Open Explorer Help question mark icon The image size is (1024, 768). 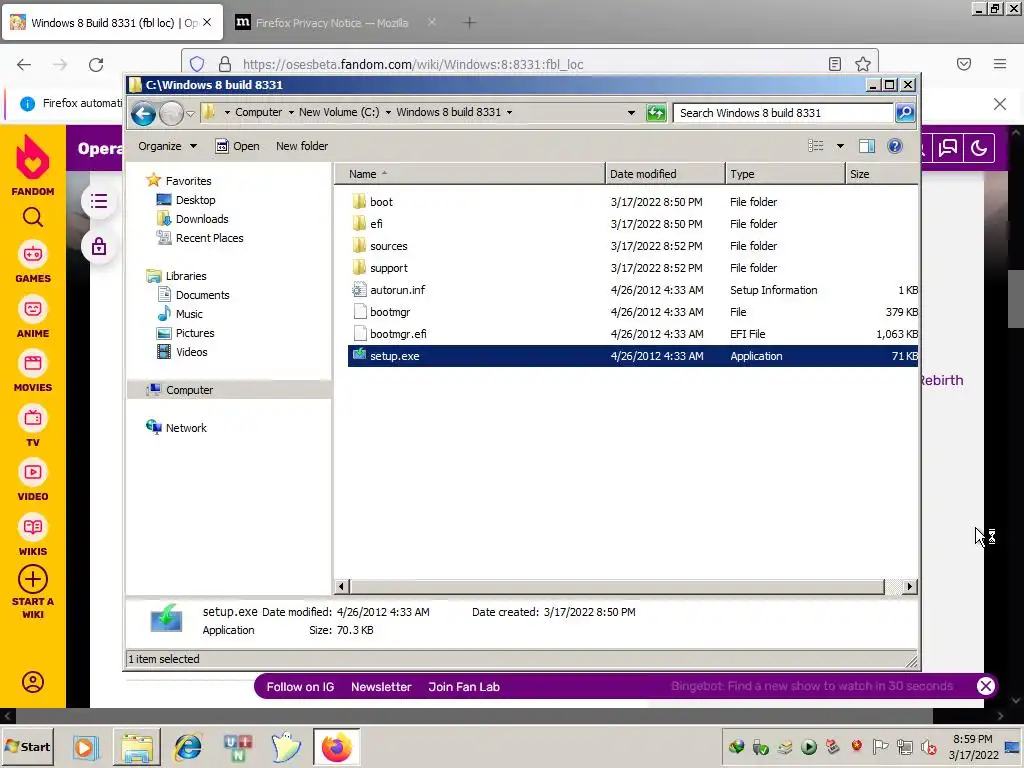(x=895, y=146)
